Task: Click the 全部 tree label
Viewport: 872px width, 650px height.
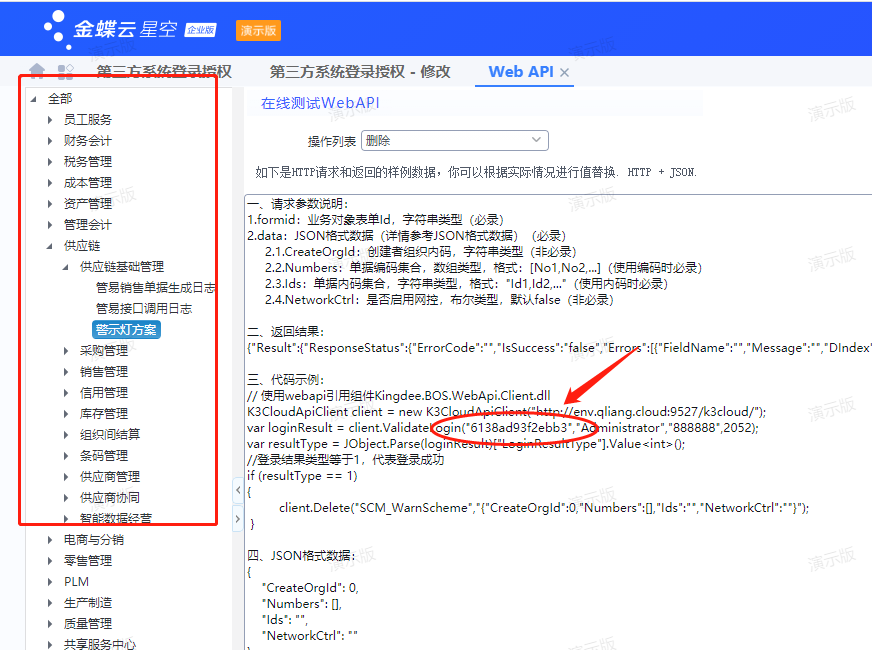Action: [x=60, y=99]
